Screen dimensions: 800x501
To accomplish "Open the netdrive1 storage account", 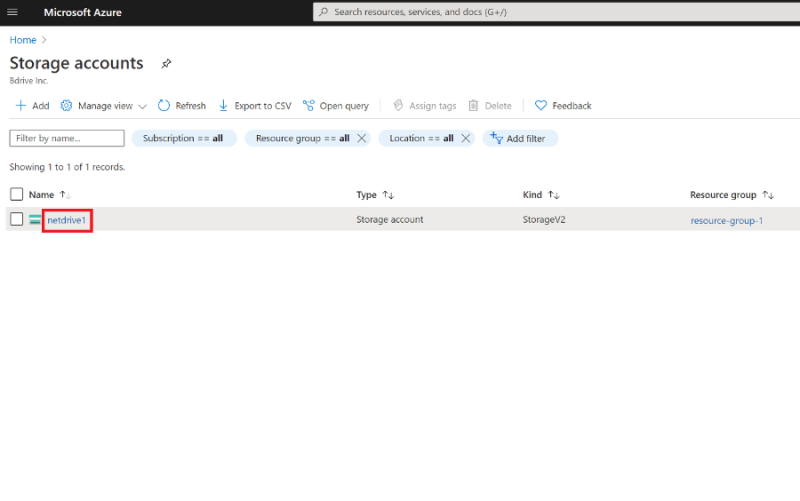I will click(x=67, y=220).
